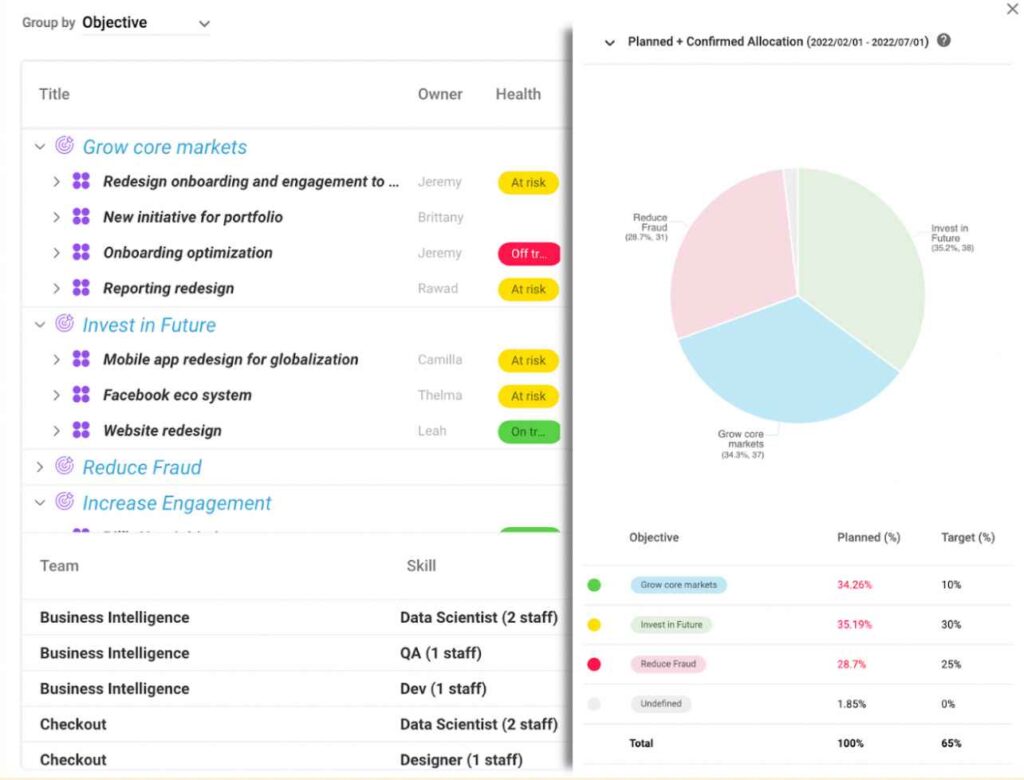Select Checkout Designer (1 staff) row
Image resolution: width=1024 pixels, height=780 pixels.
(x=296, y=758)
